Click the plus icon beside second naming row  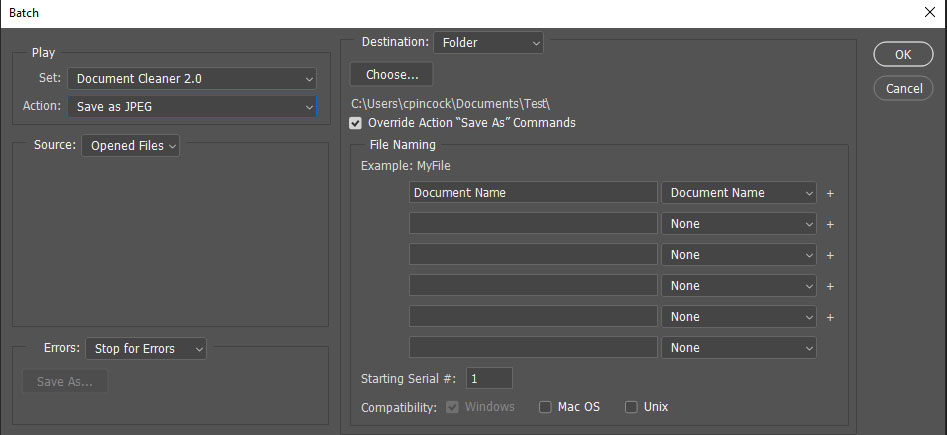click(829, 224)
